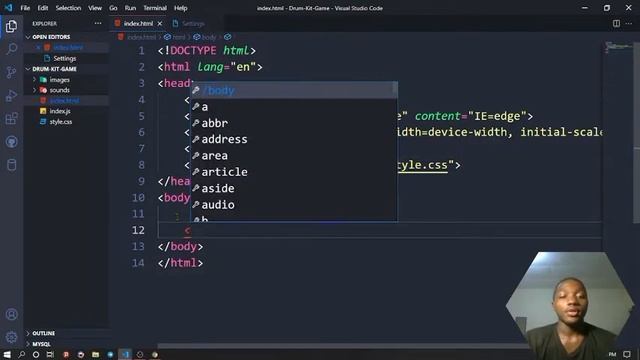Collapse the Open Editors section

click(28, 37)
